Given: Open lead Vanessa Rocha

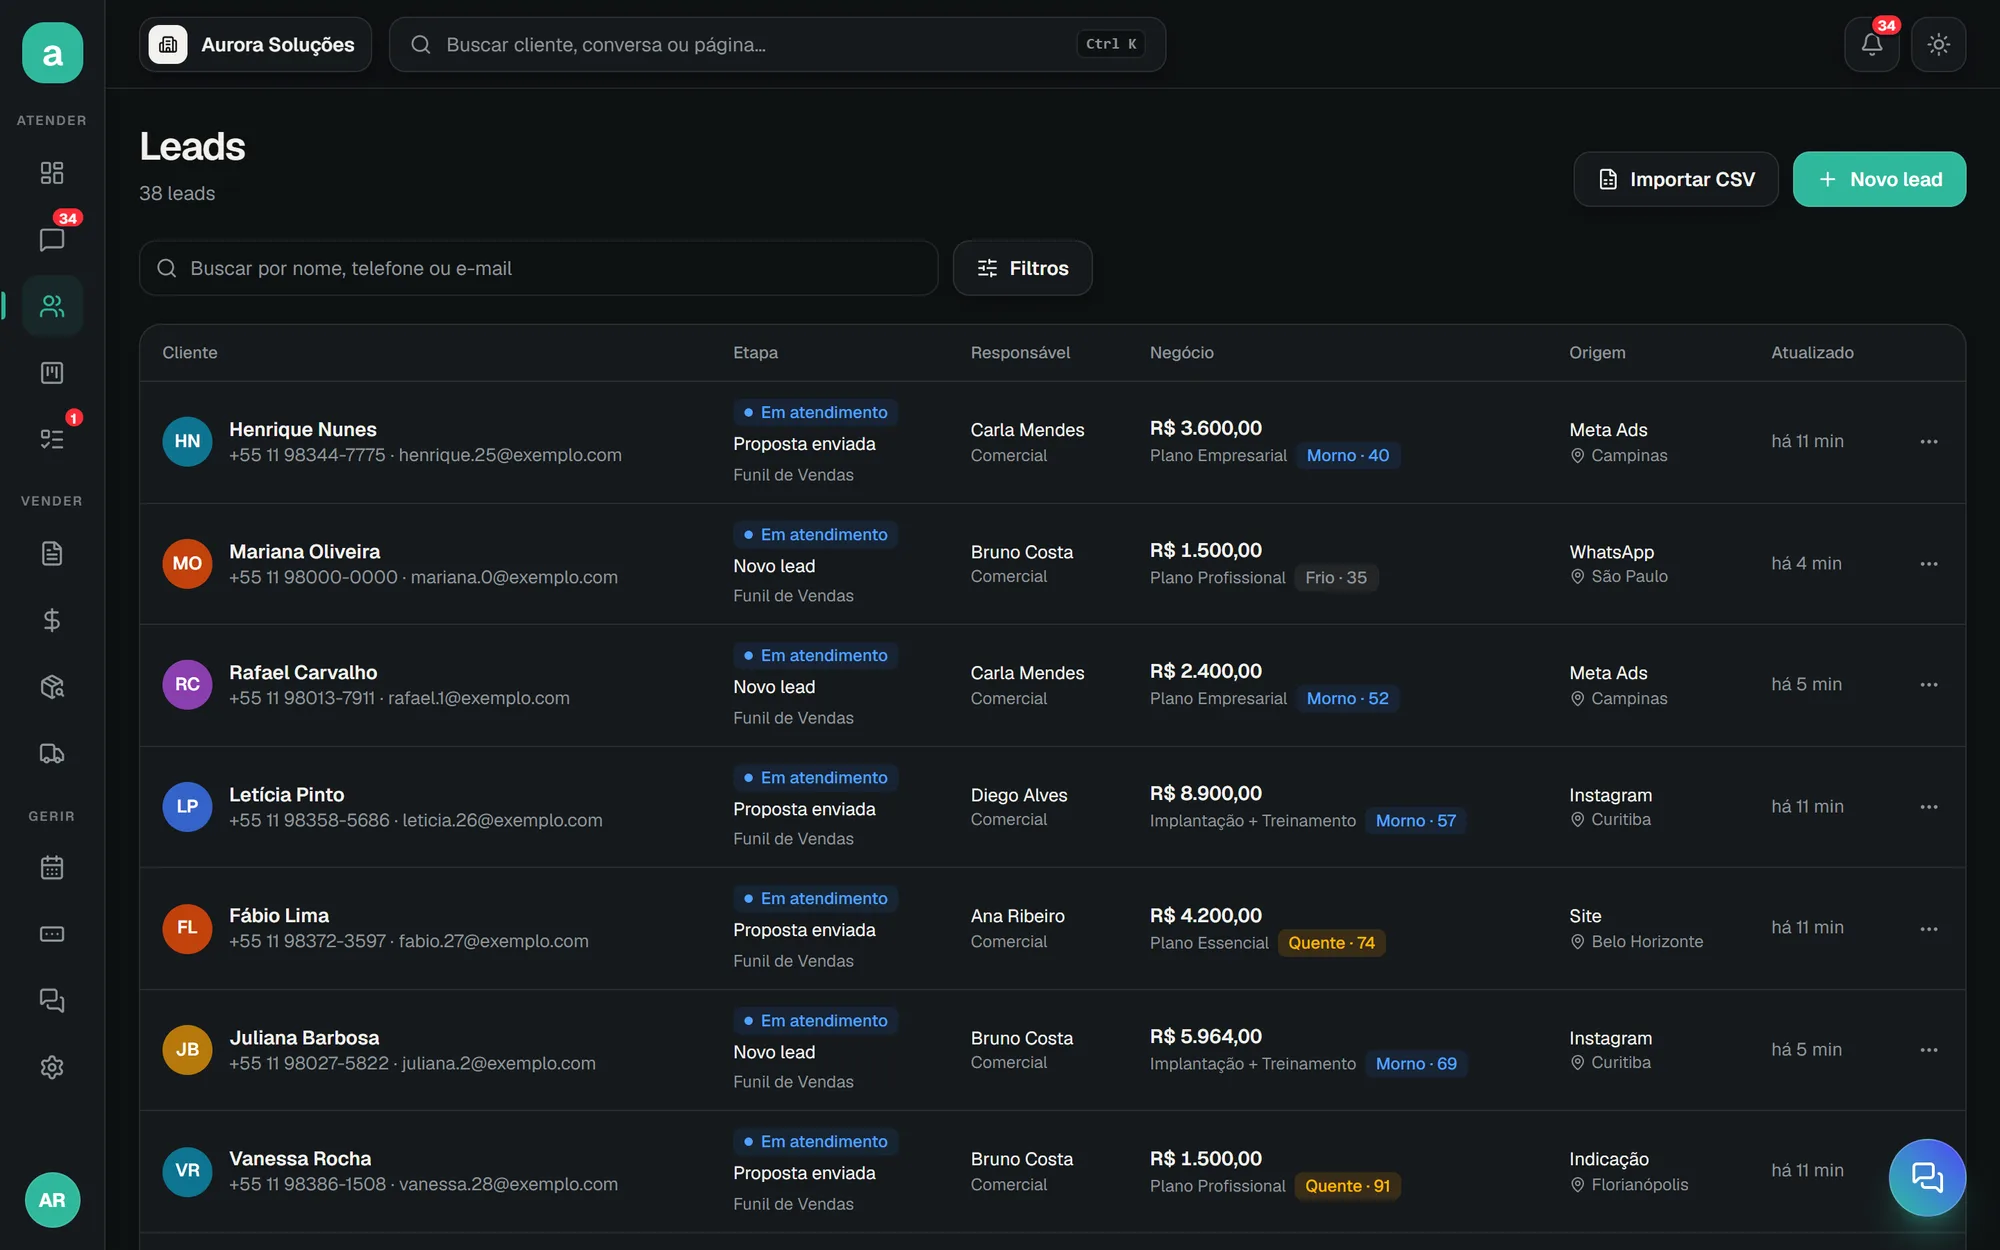Looking at the screenshot, I should click(300, 1158).
